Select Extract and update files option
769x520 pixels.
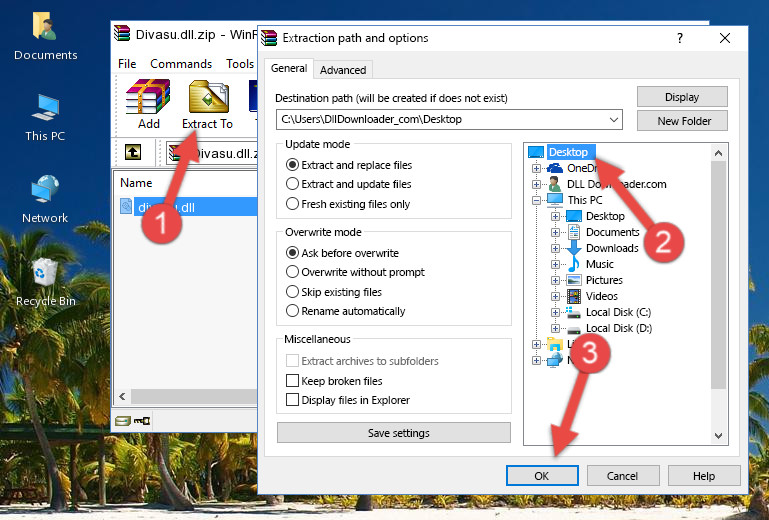292,184
